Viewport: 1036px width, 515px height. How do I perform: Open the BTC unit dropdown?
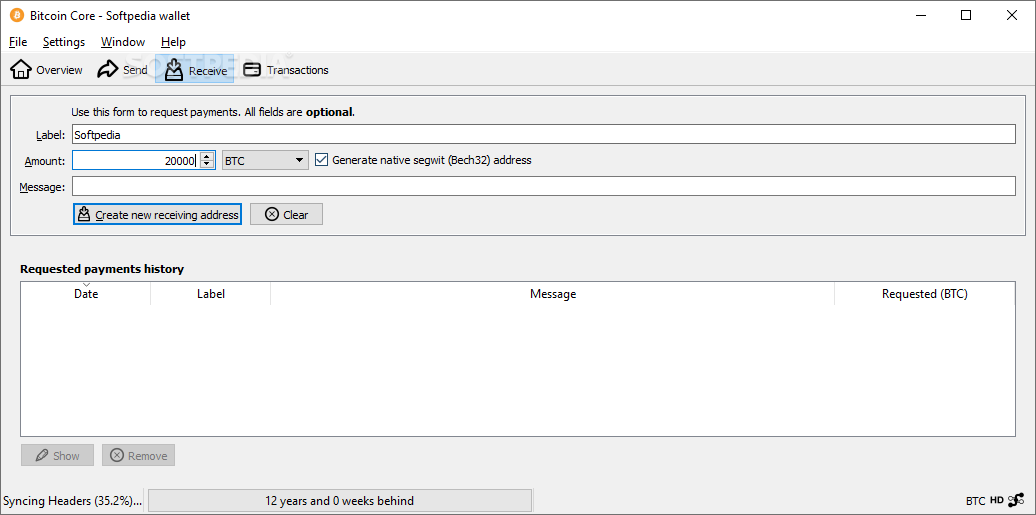[x=265, y=160]
